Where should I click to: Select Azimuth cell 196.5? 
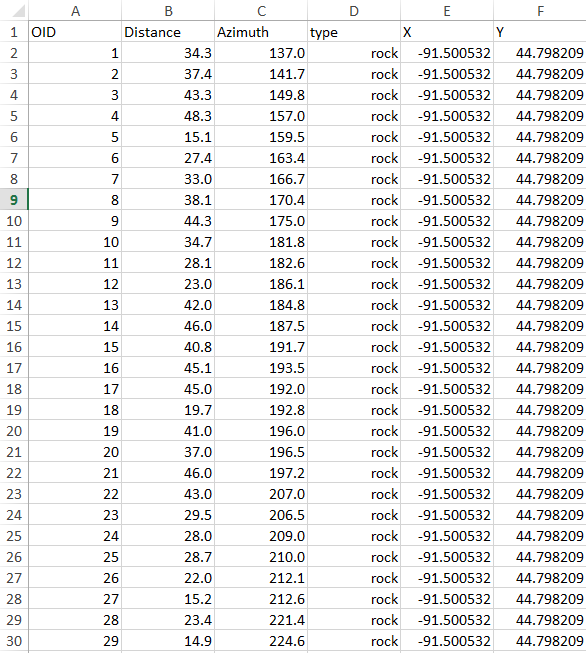[x=261, y=452]
